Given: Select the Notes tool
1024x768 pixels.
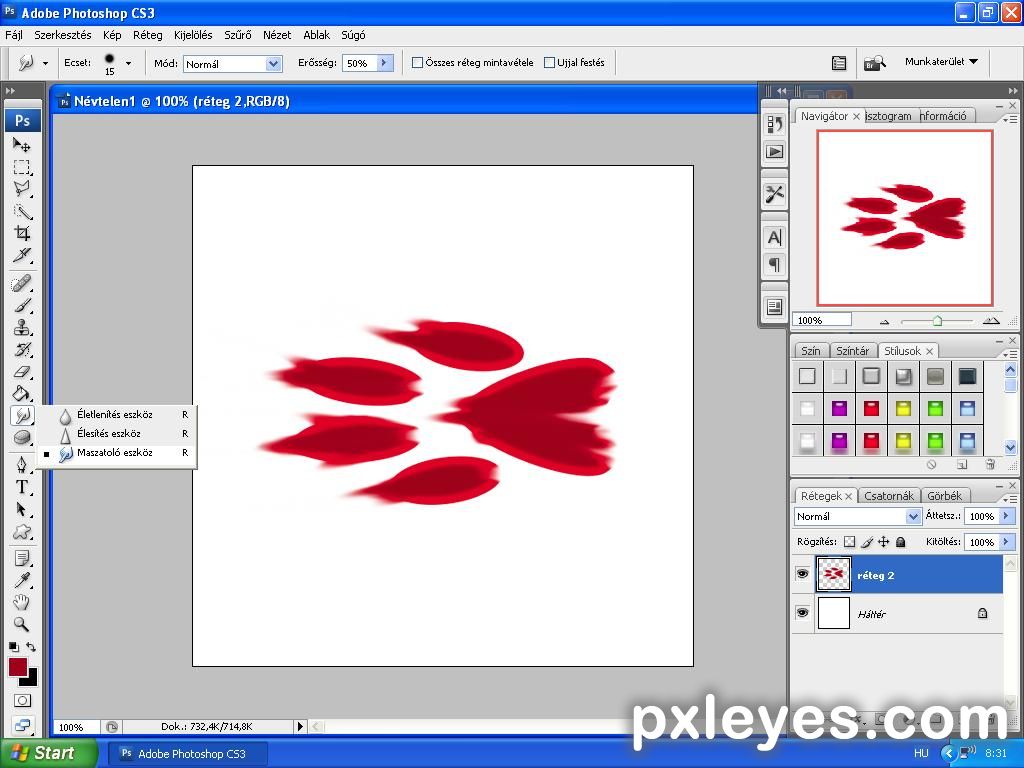Looking at the screenshot, I should tap(22, 558).
